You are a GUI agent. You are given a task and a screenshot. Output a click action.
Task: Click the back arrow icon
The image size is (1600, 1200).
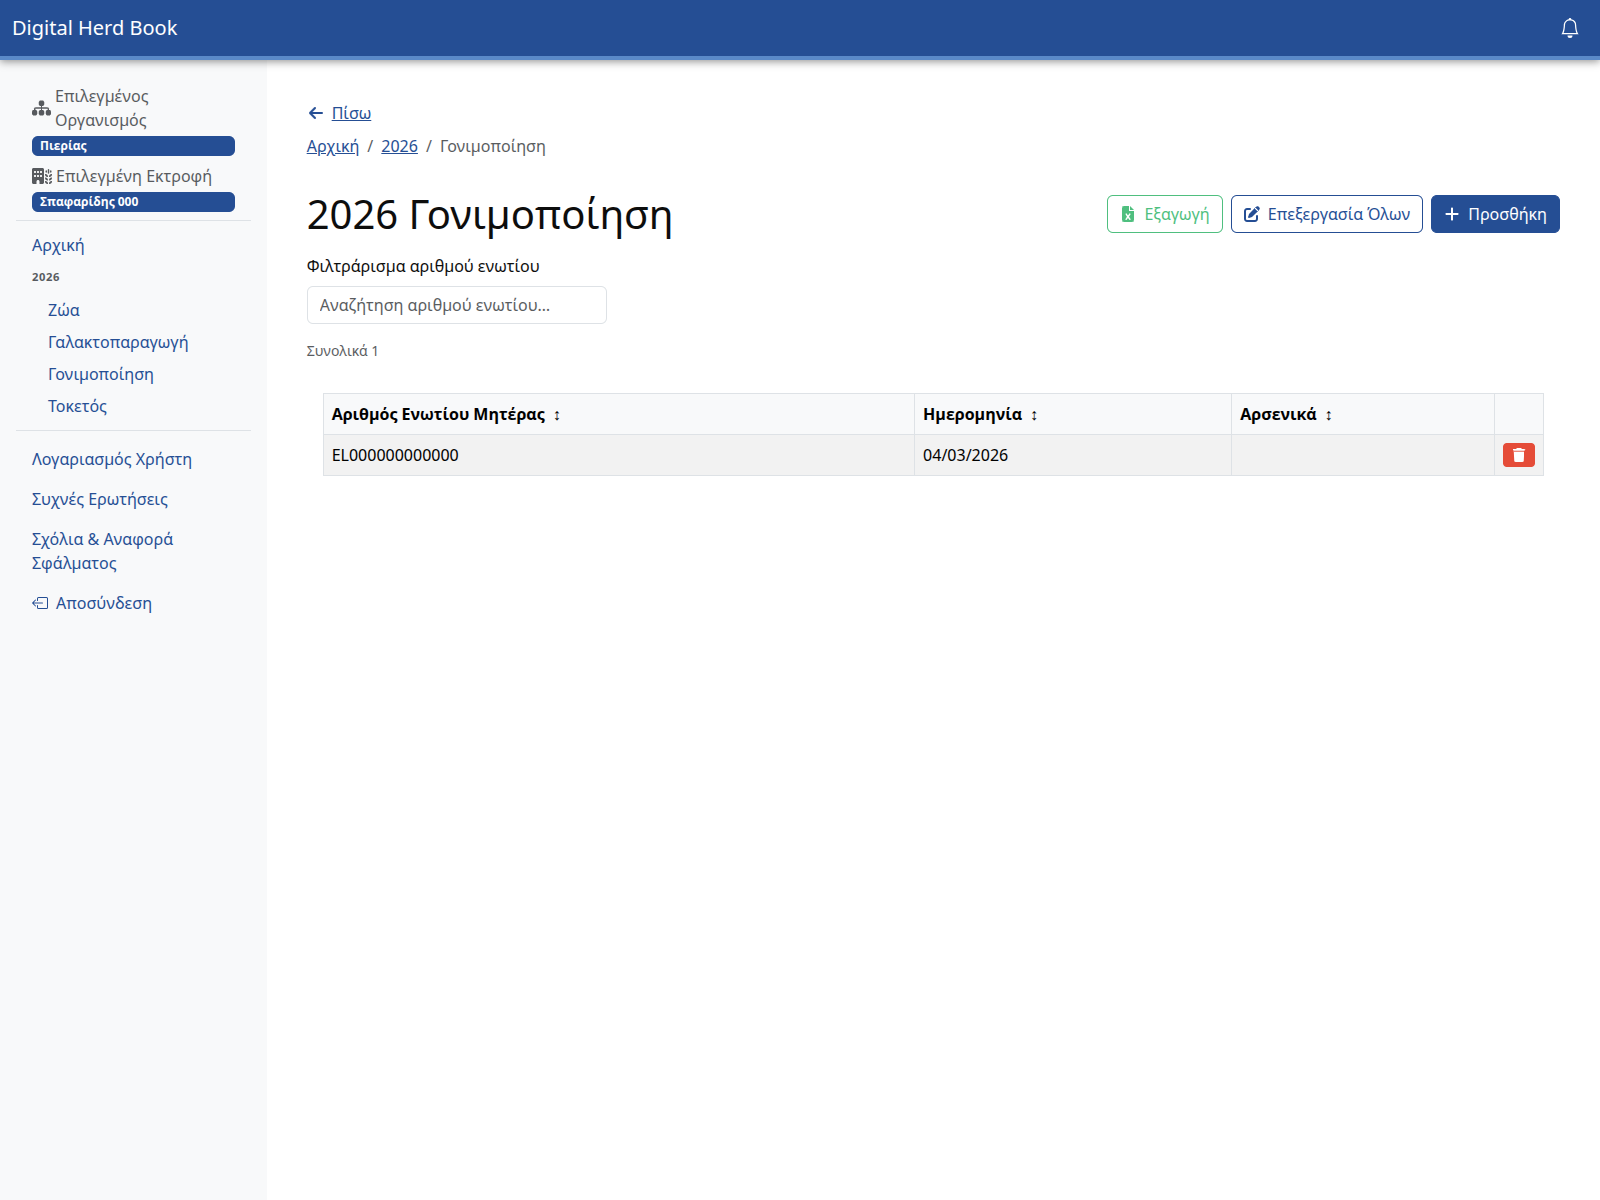[316, 113]
